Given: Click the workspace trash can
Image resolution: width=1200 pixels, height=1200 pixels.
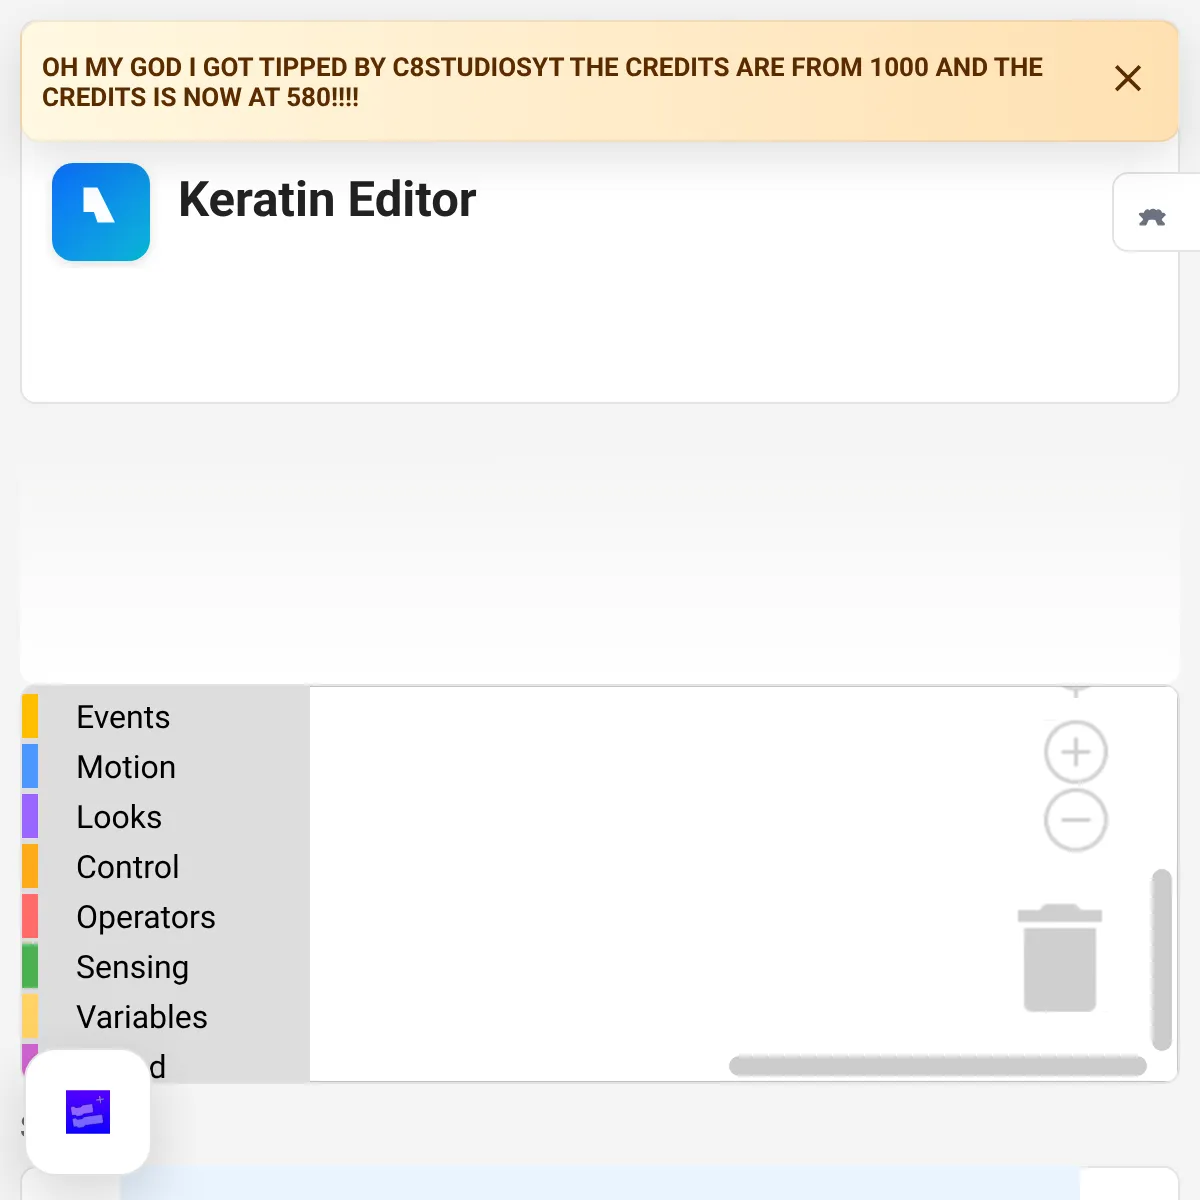Looking at the screenshot, I should click(1060, 958).
